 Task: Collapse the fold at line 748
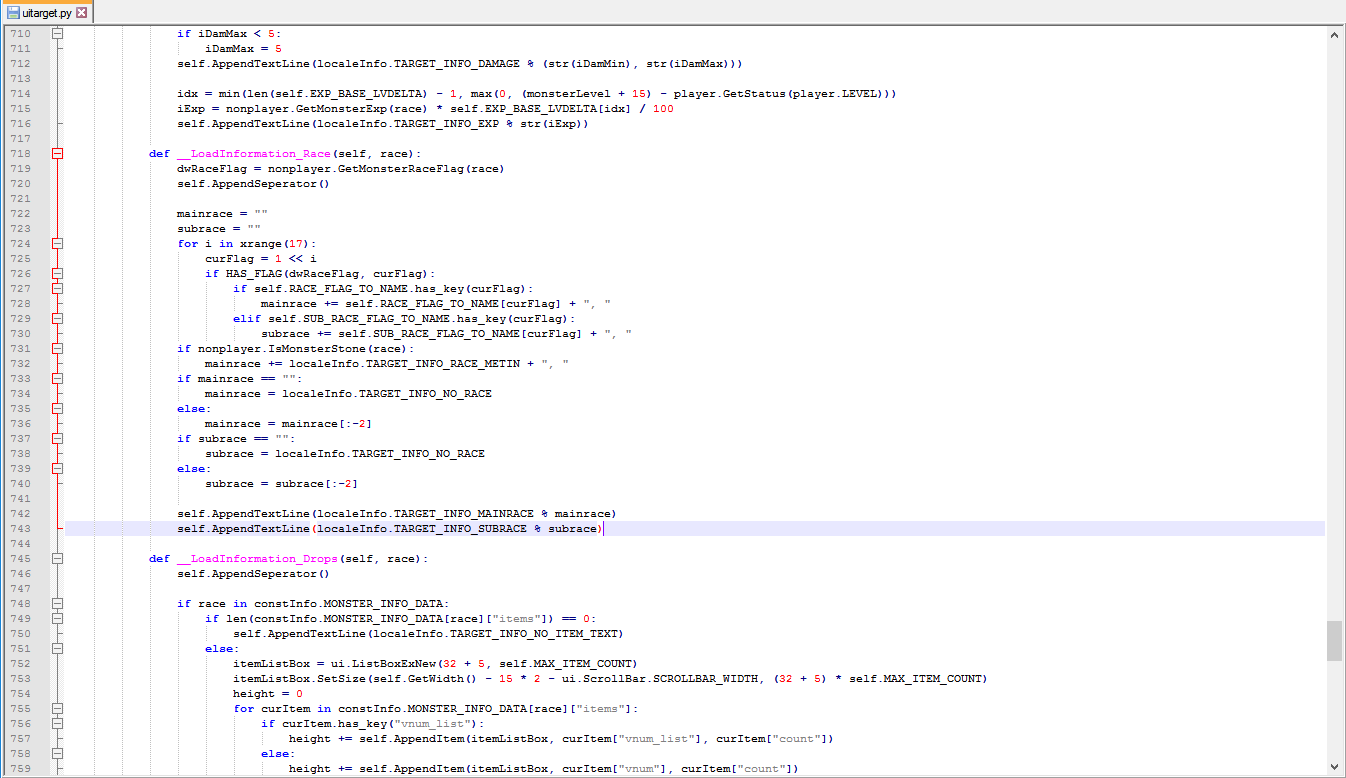tap(57, 604)
